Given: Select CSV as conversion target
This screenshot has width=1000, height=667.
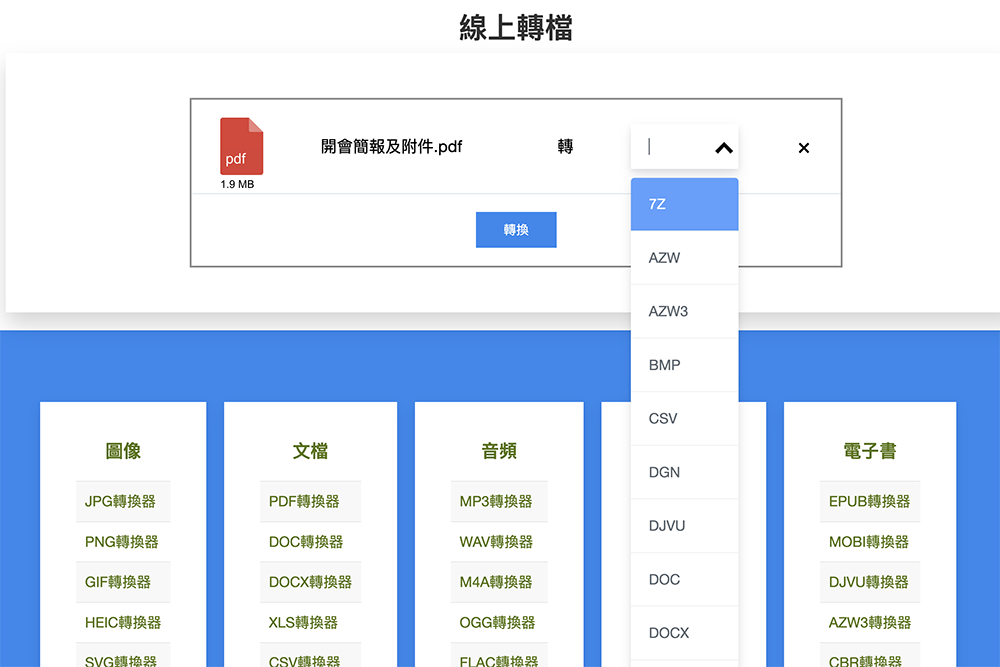Looking at the screenshot, I should 684,418.
